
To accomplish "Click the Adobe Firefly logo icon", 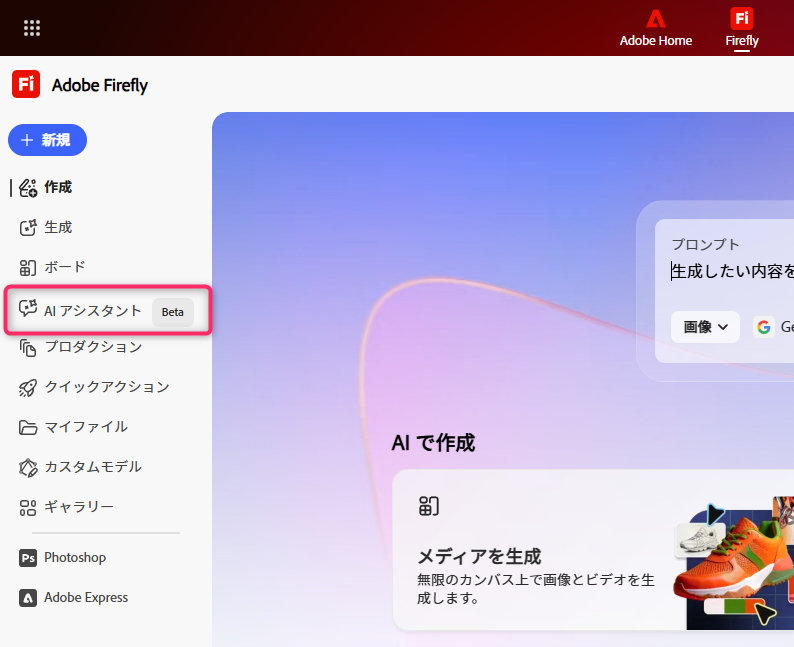I will point(26,85).
